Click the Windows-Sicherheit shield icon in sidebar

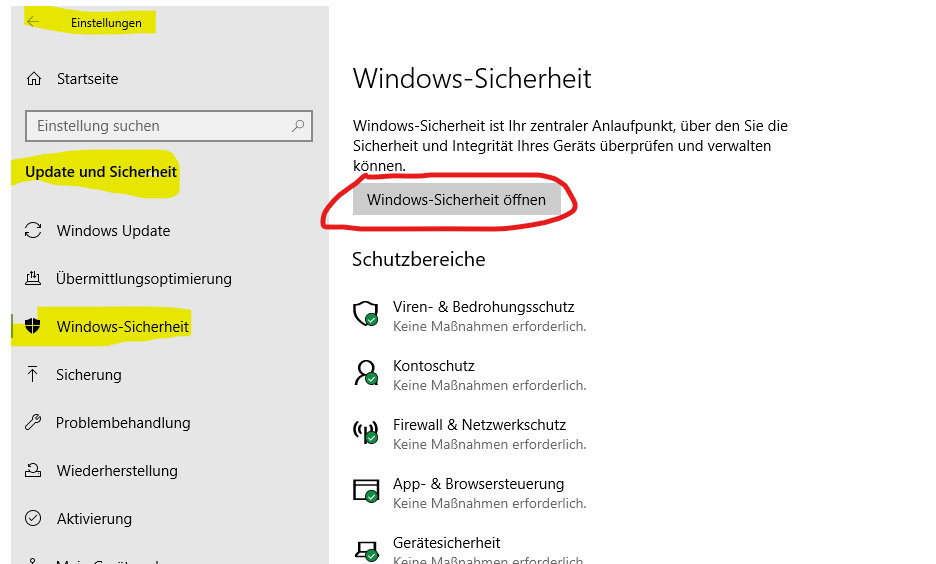point(33,326)
